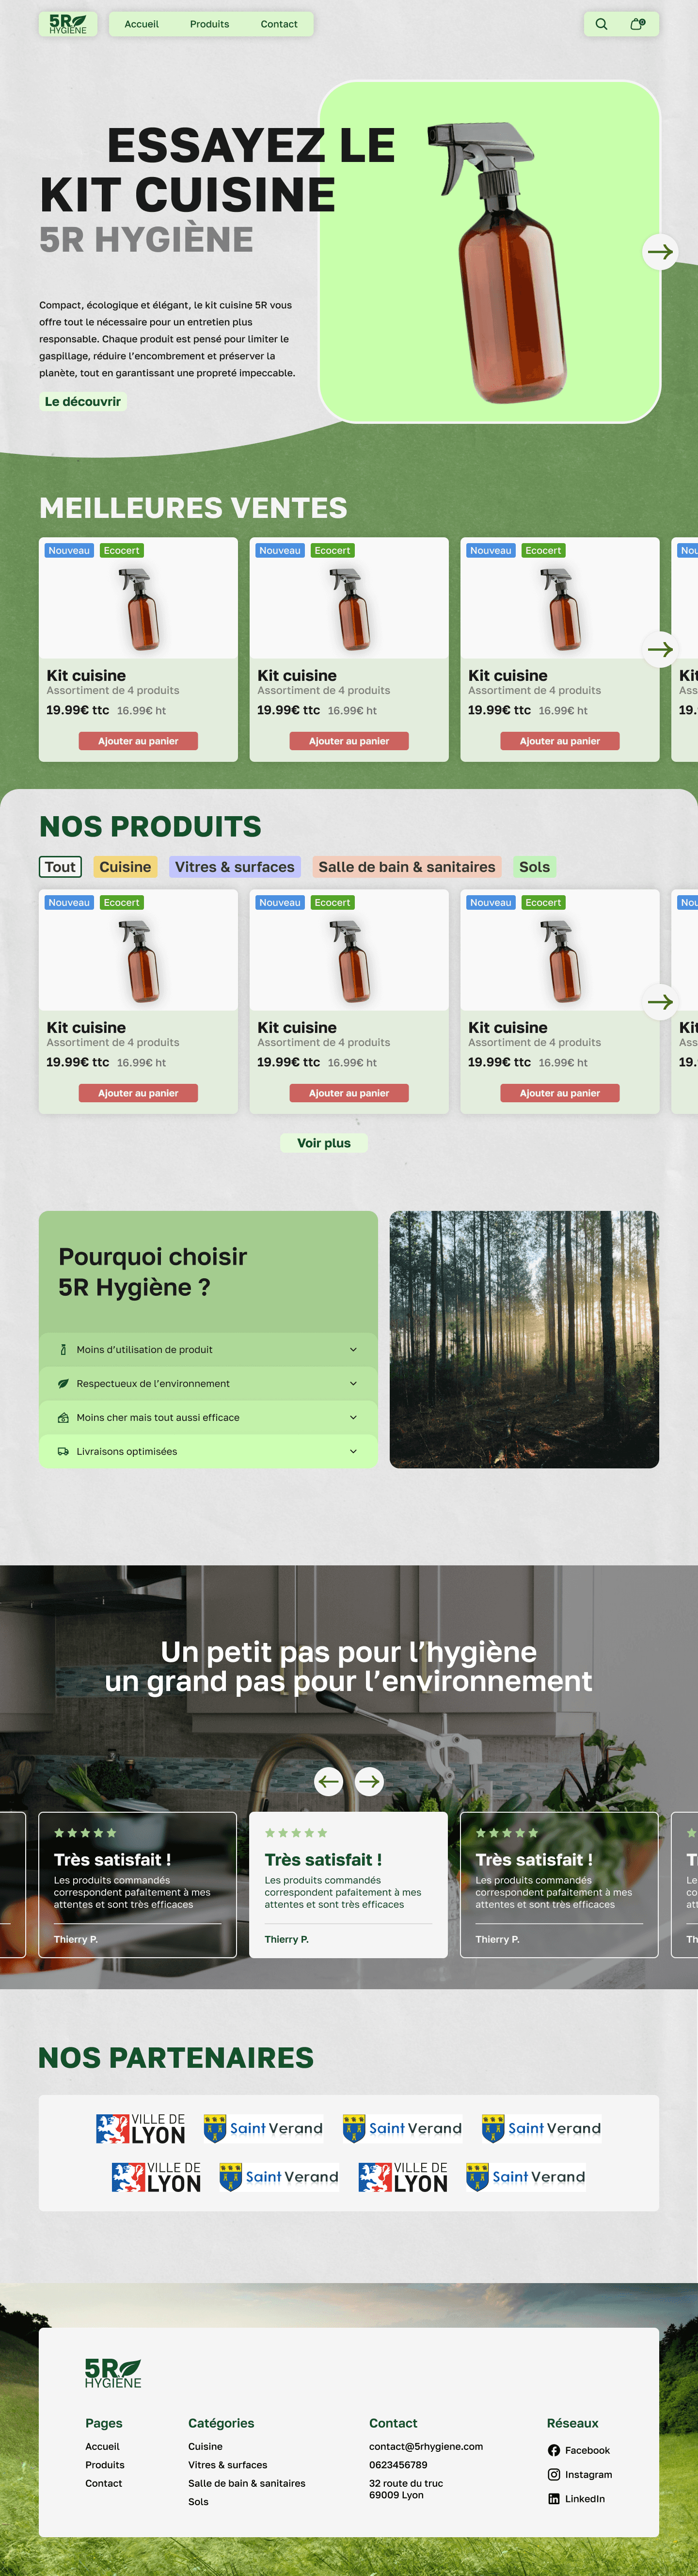
Task: Click the search magnifier icon in header
Action: [x=601, y=24]
